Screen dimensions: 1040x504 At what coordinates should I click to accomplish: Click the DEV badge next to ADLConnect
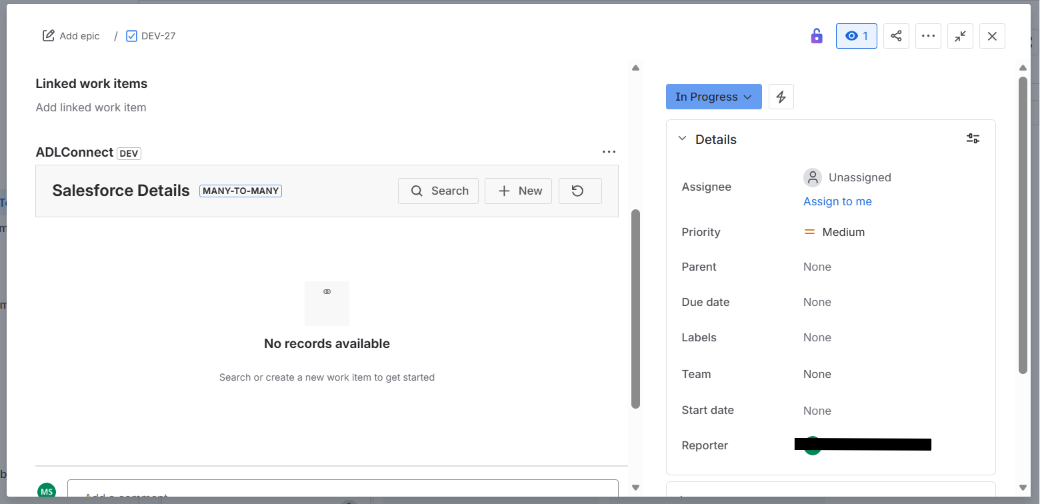click(x=129, y=153)
